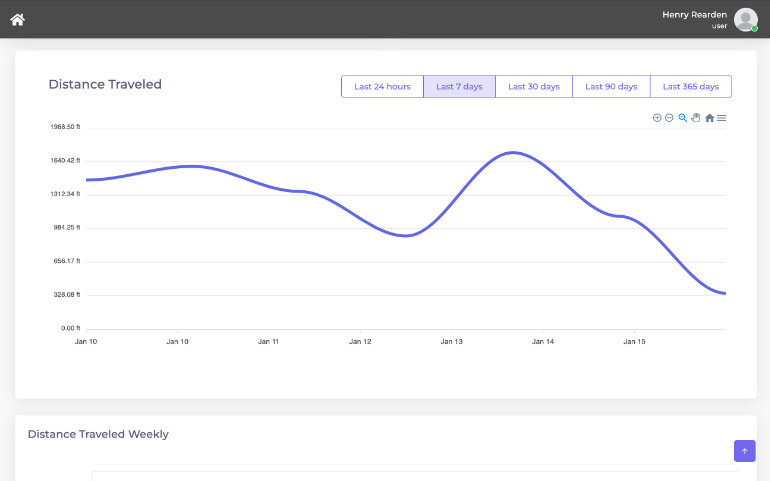Click the chart line's highest peak
Screen dimensions: 770x481
513,153
